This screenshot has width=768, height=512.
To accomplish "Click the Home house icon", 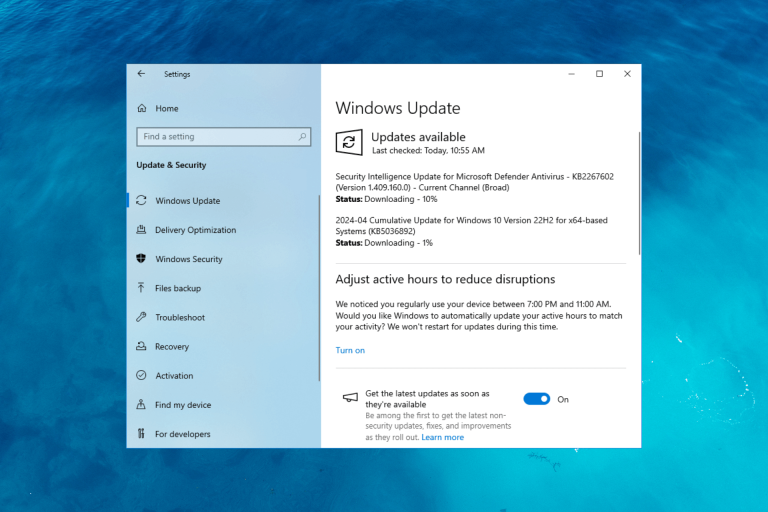I will [x=142, y=108].
